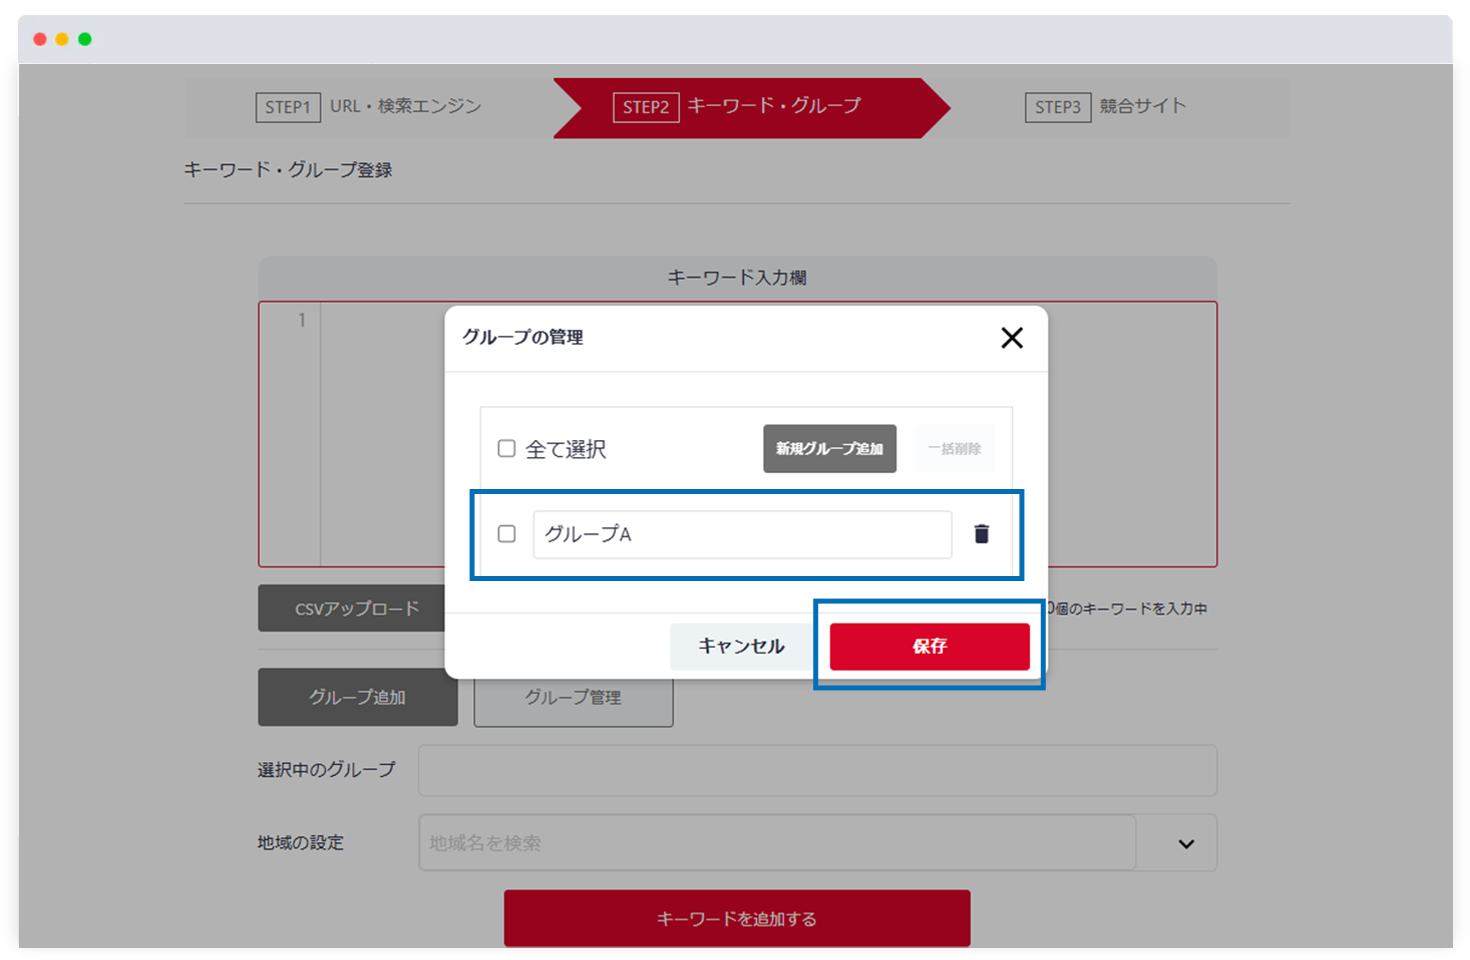Save changes with the 保存 button
Viewport: 1470px width, 960px height.
929,646
